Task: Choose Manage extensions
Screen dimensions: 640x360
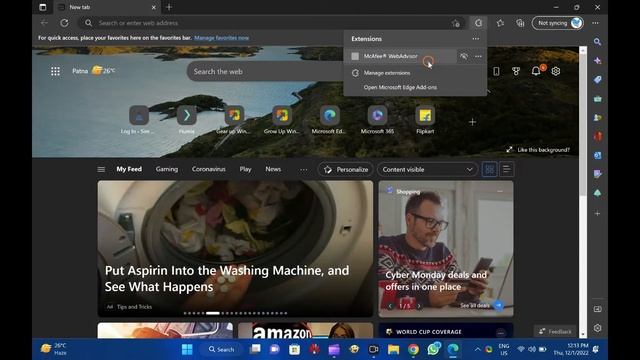Action: pos(387,73)
